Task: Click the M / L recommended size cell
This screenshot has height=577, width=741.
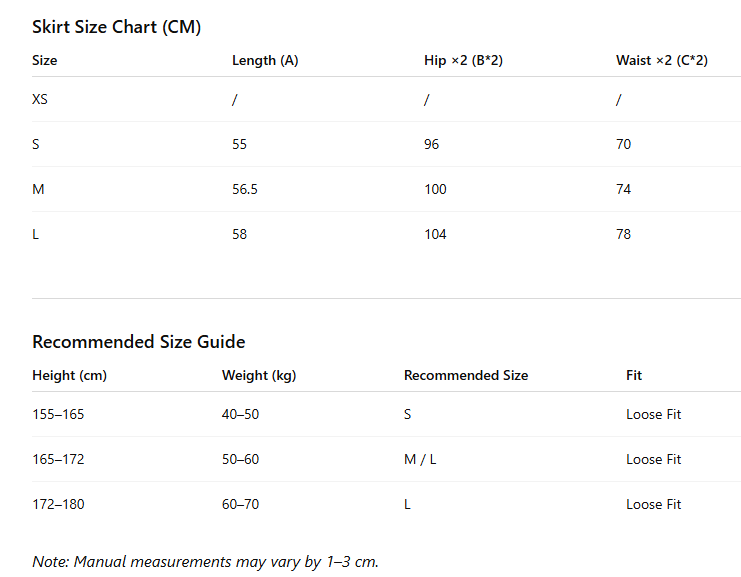Action: point(420,459)
